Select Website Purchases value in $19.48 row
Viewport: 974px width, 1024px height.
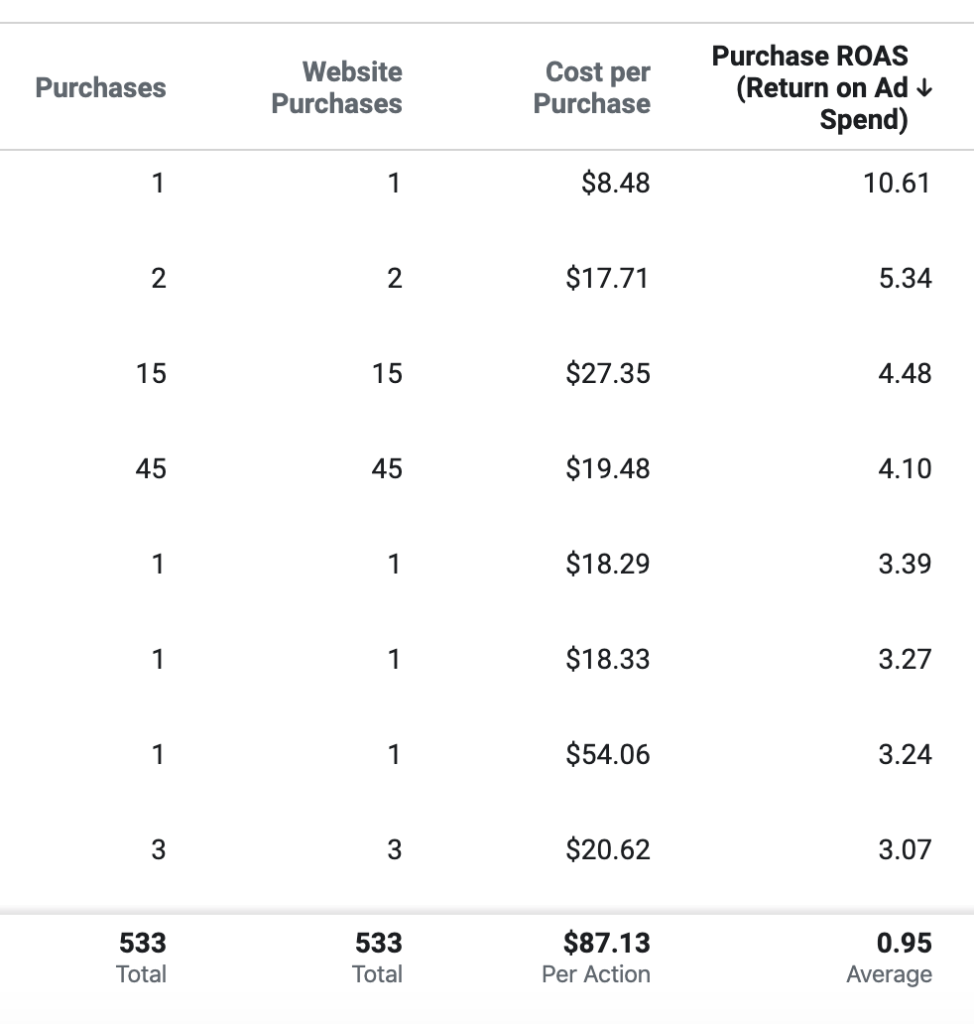click(x=387, y=469)
